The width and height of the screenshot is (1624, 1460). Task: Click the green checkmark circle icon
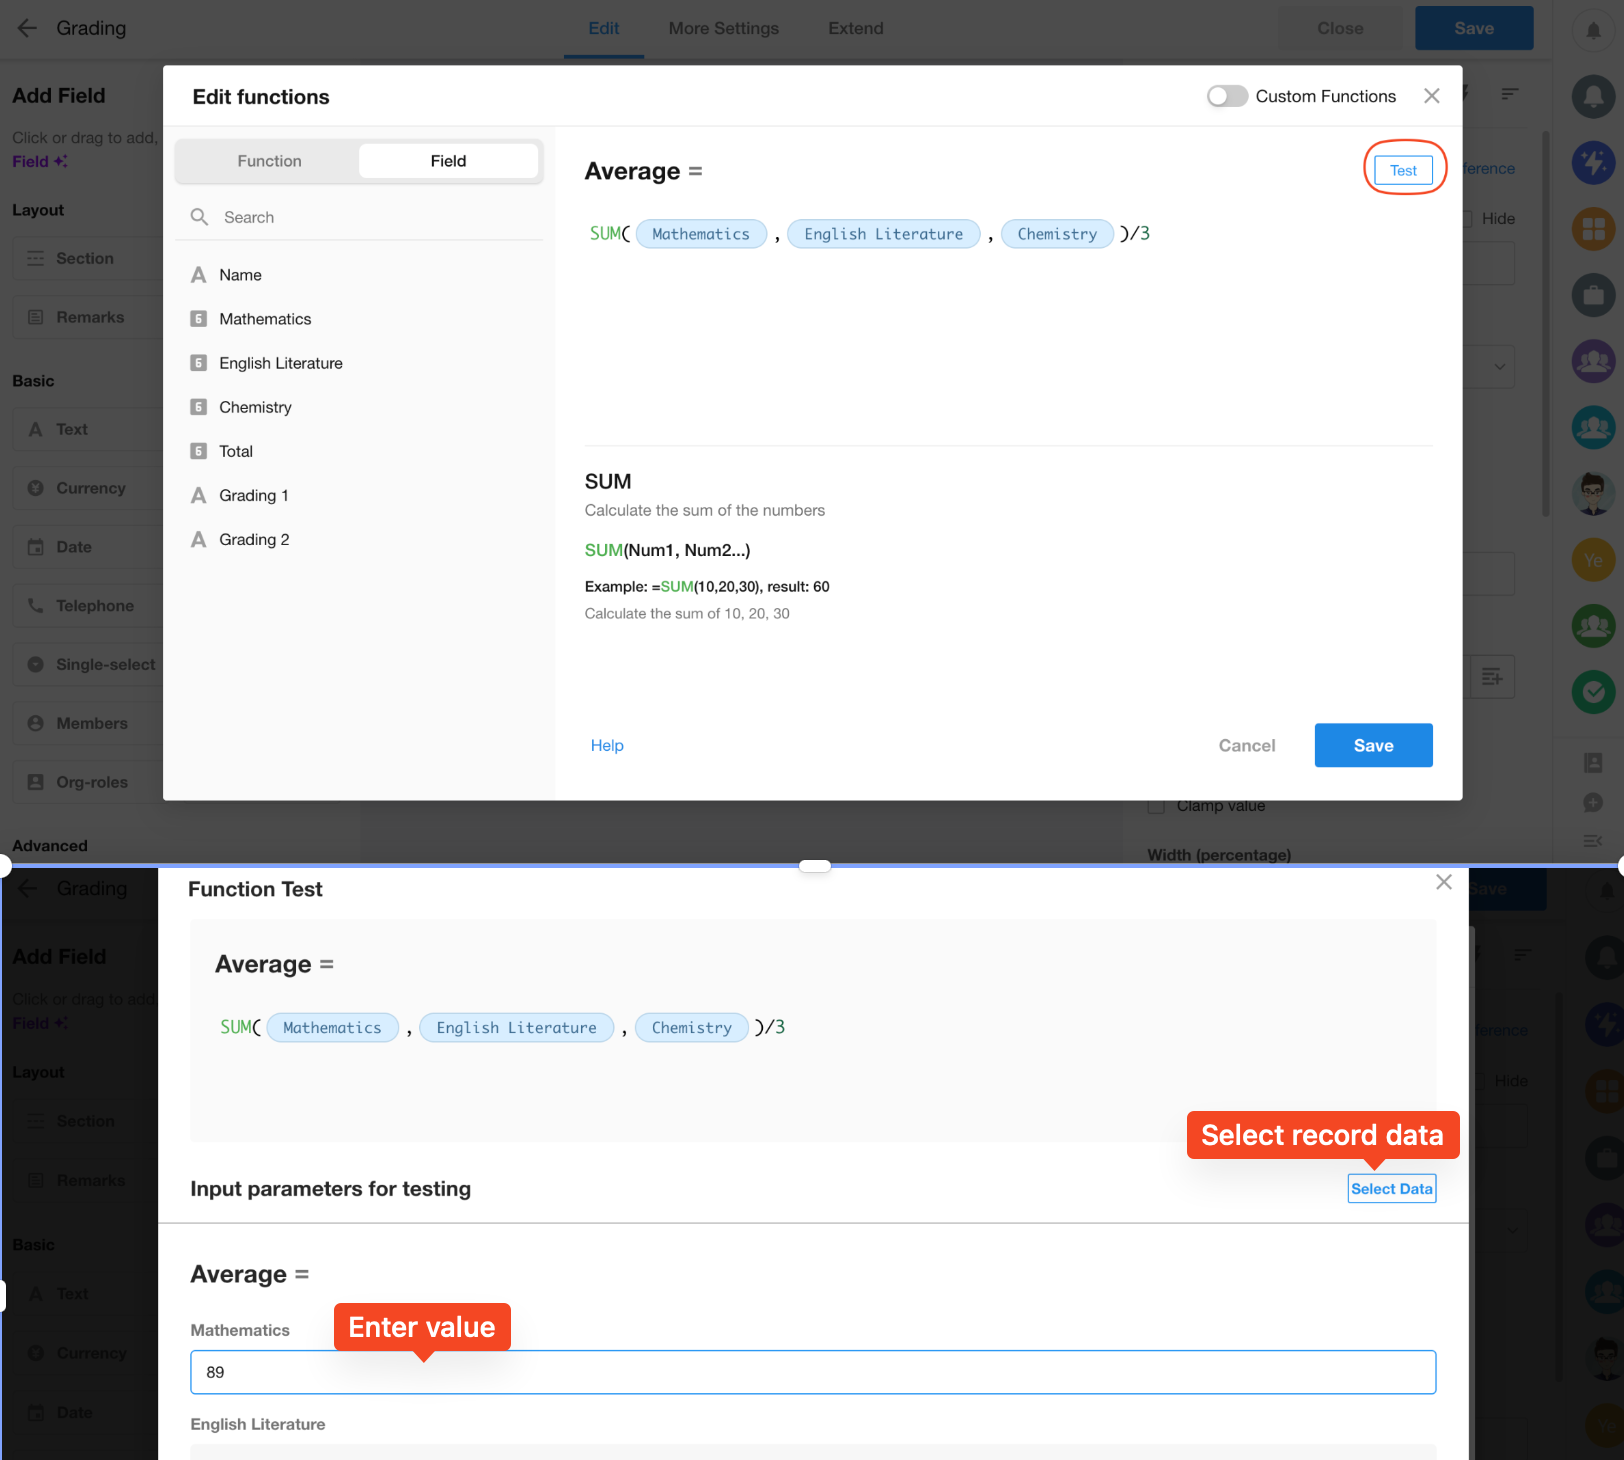[x=1593, y=691]
